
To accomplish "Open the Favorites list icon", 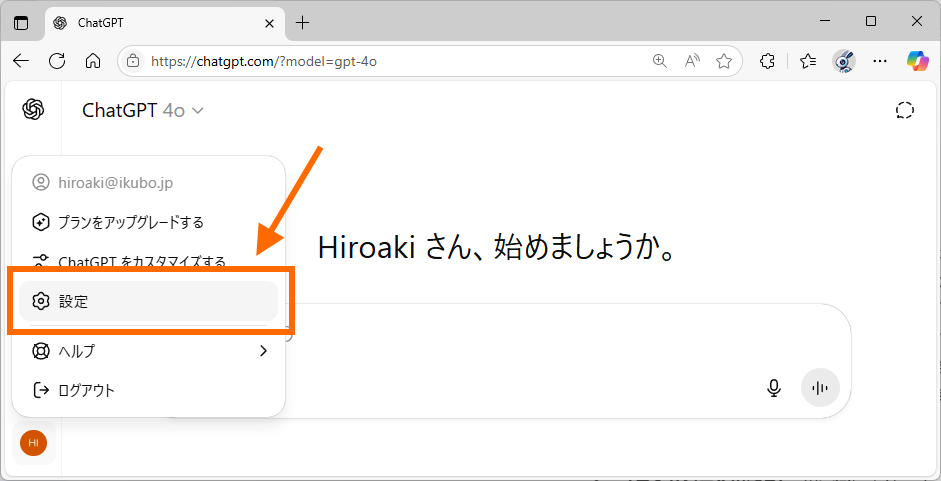I will coord(808,61).
